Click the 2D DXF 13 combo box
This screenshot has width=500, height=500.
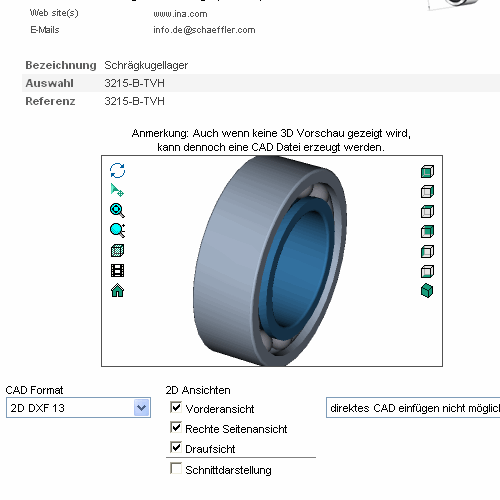tap(78, 407)
